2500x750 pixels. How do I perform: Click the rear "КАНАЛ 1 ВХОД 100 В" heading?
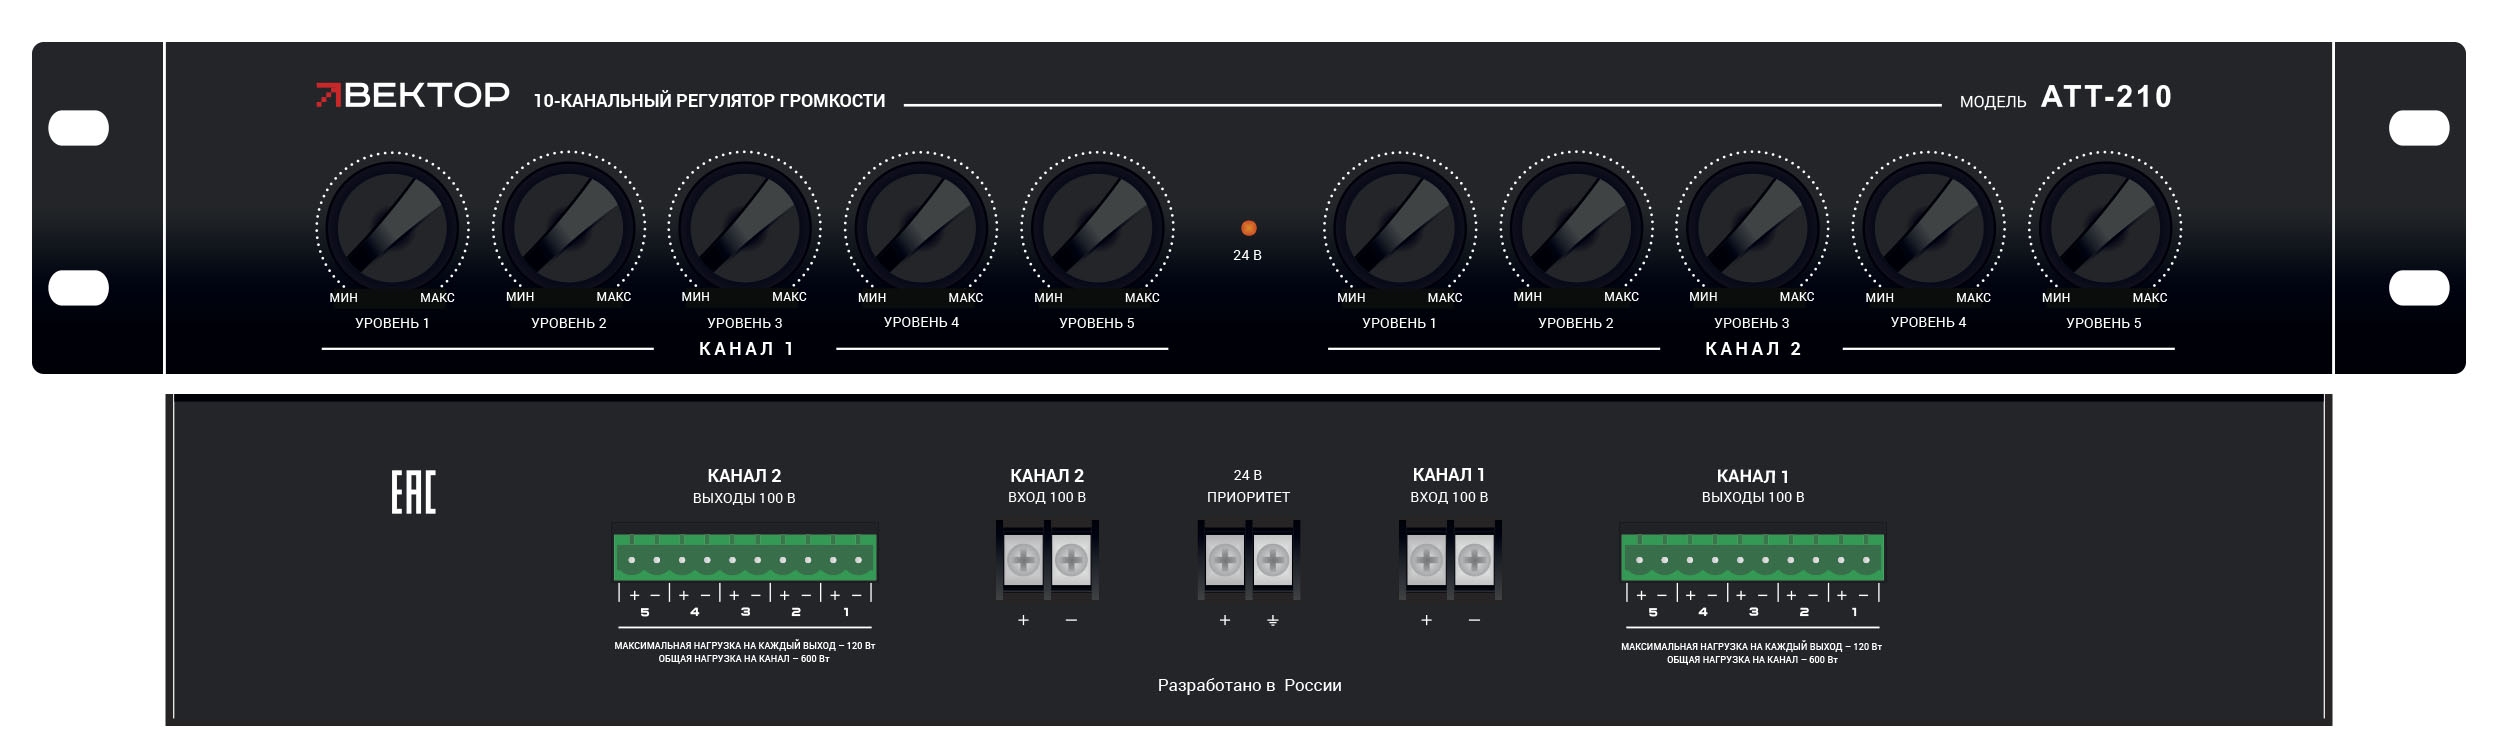point(1449,485)
